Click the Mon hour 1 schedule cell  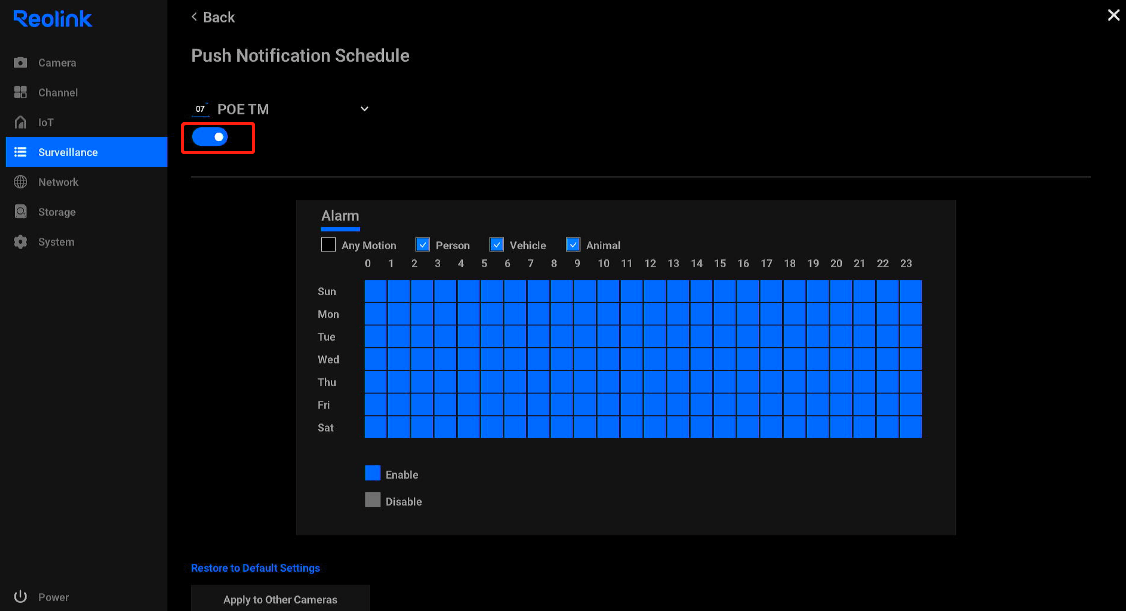click(x=399, y=314)
